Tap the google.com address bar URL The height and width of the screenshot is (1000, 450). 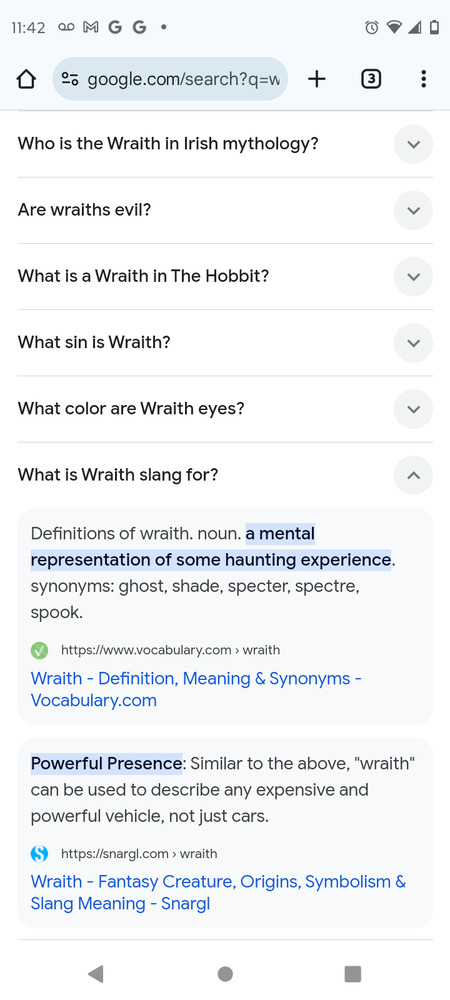[184, 79]
